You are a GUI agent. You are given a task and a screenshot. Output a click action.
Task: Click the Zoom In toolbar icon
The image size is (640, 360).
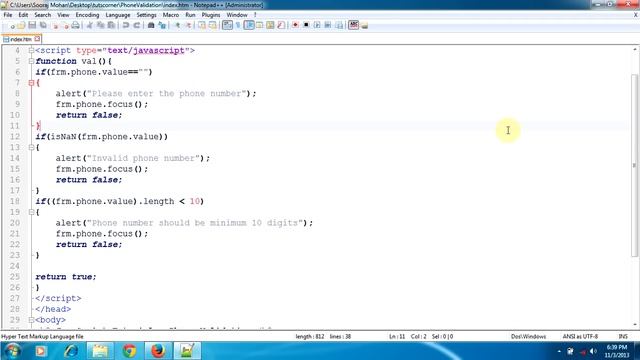[177, 25]
